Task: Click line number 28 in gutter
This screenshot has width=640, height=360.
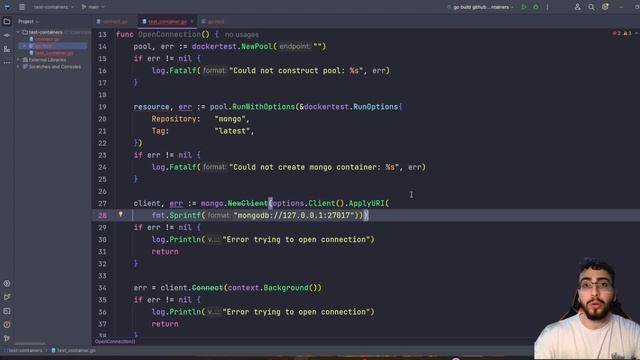Action: [102, 216]
